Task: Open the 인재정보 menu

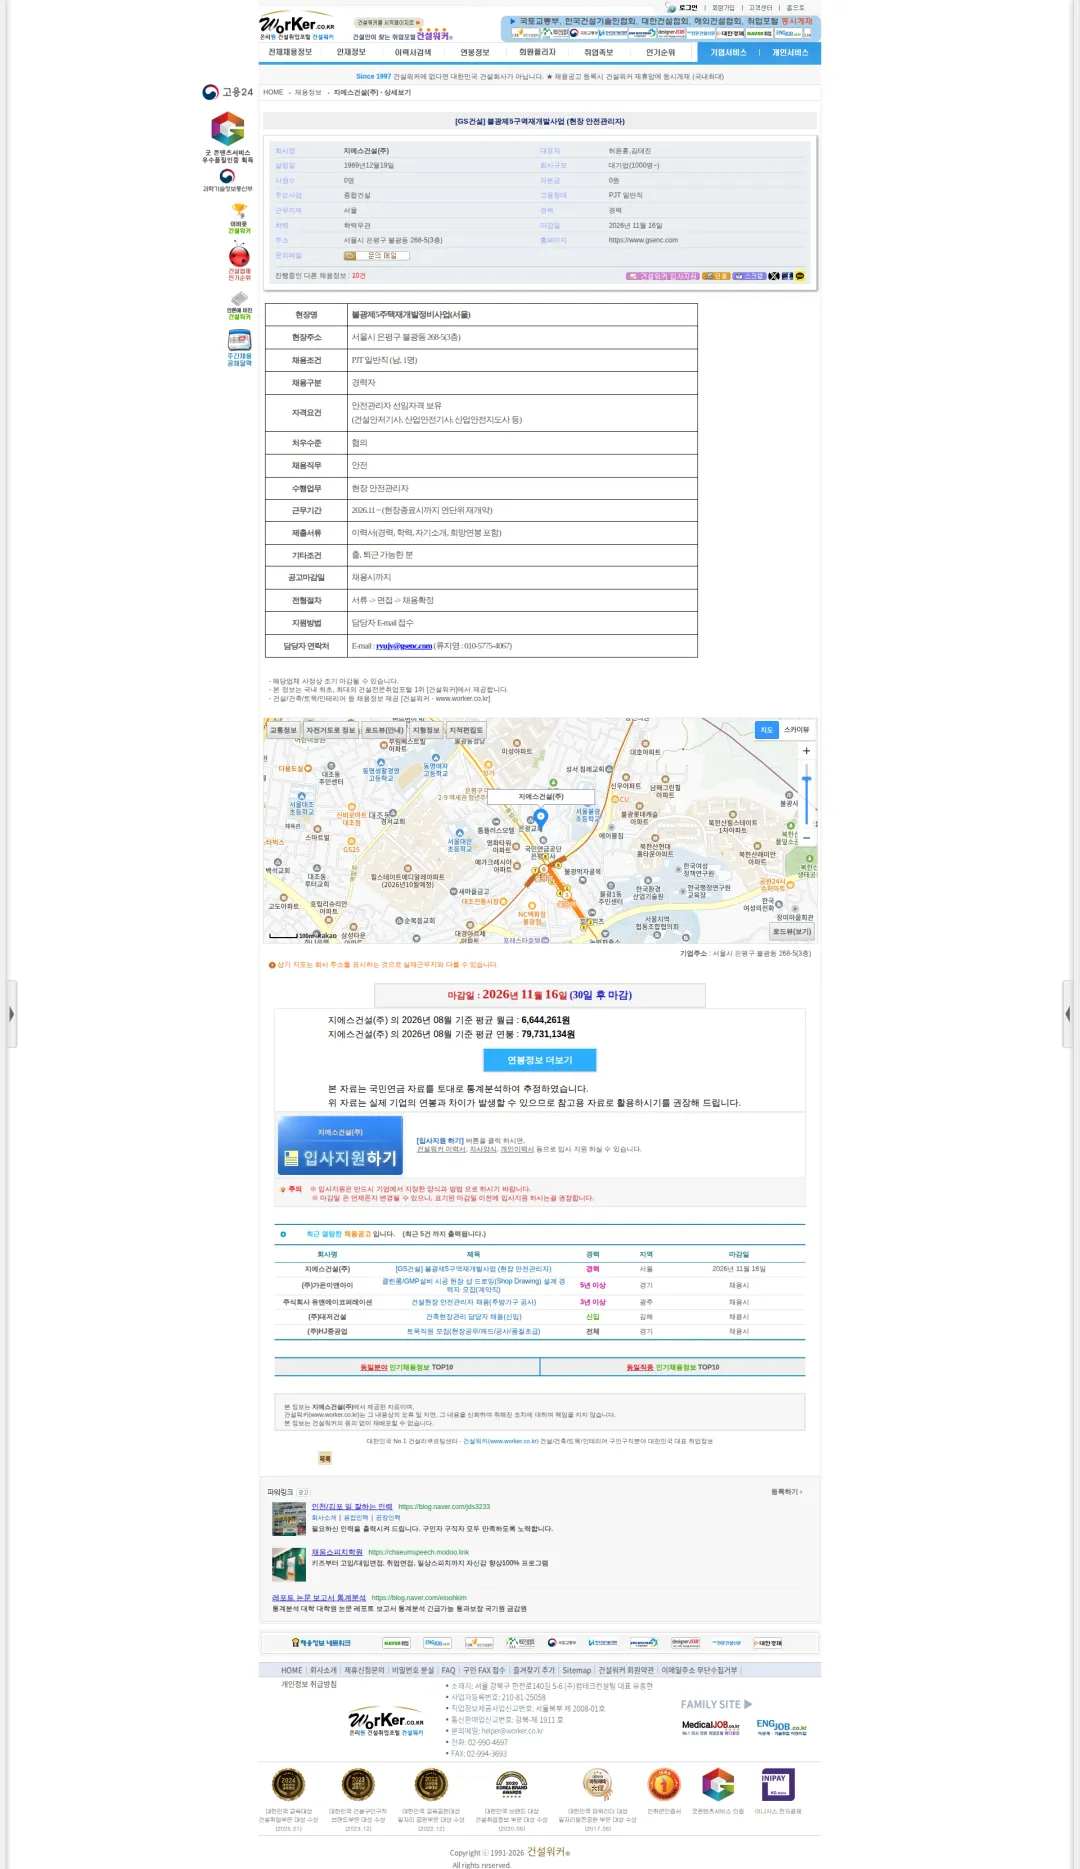Action: click(351, 53)
